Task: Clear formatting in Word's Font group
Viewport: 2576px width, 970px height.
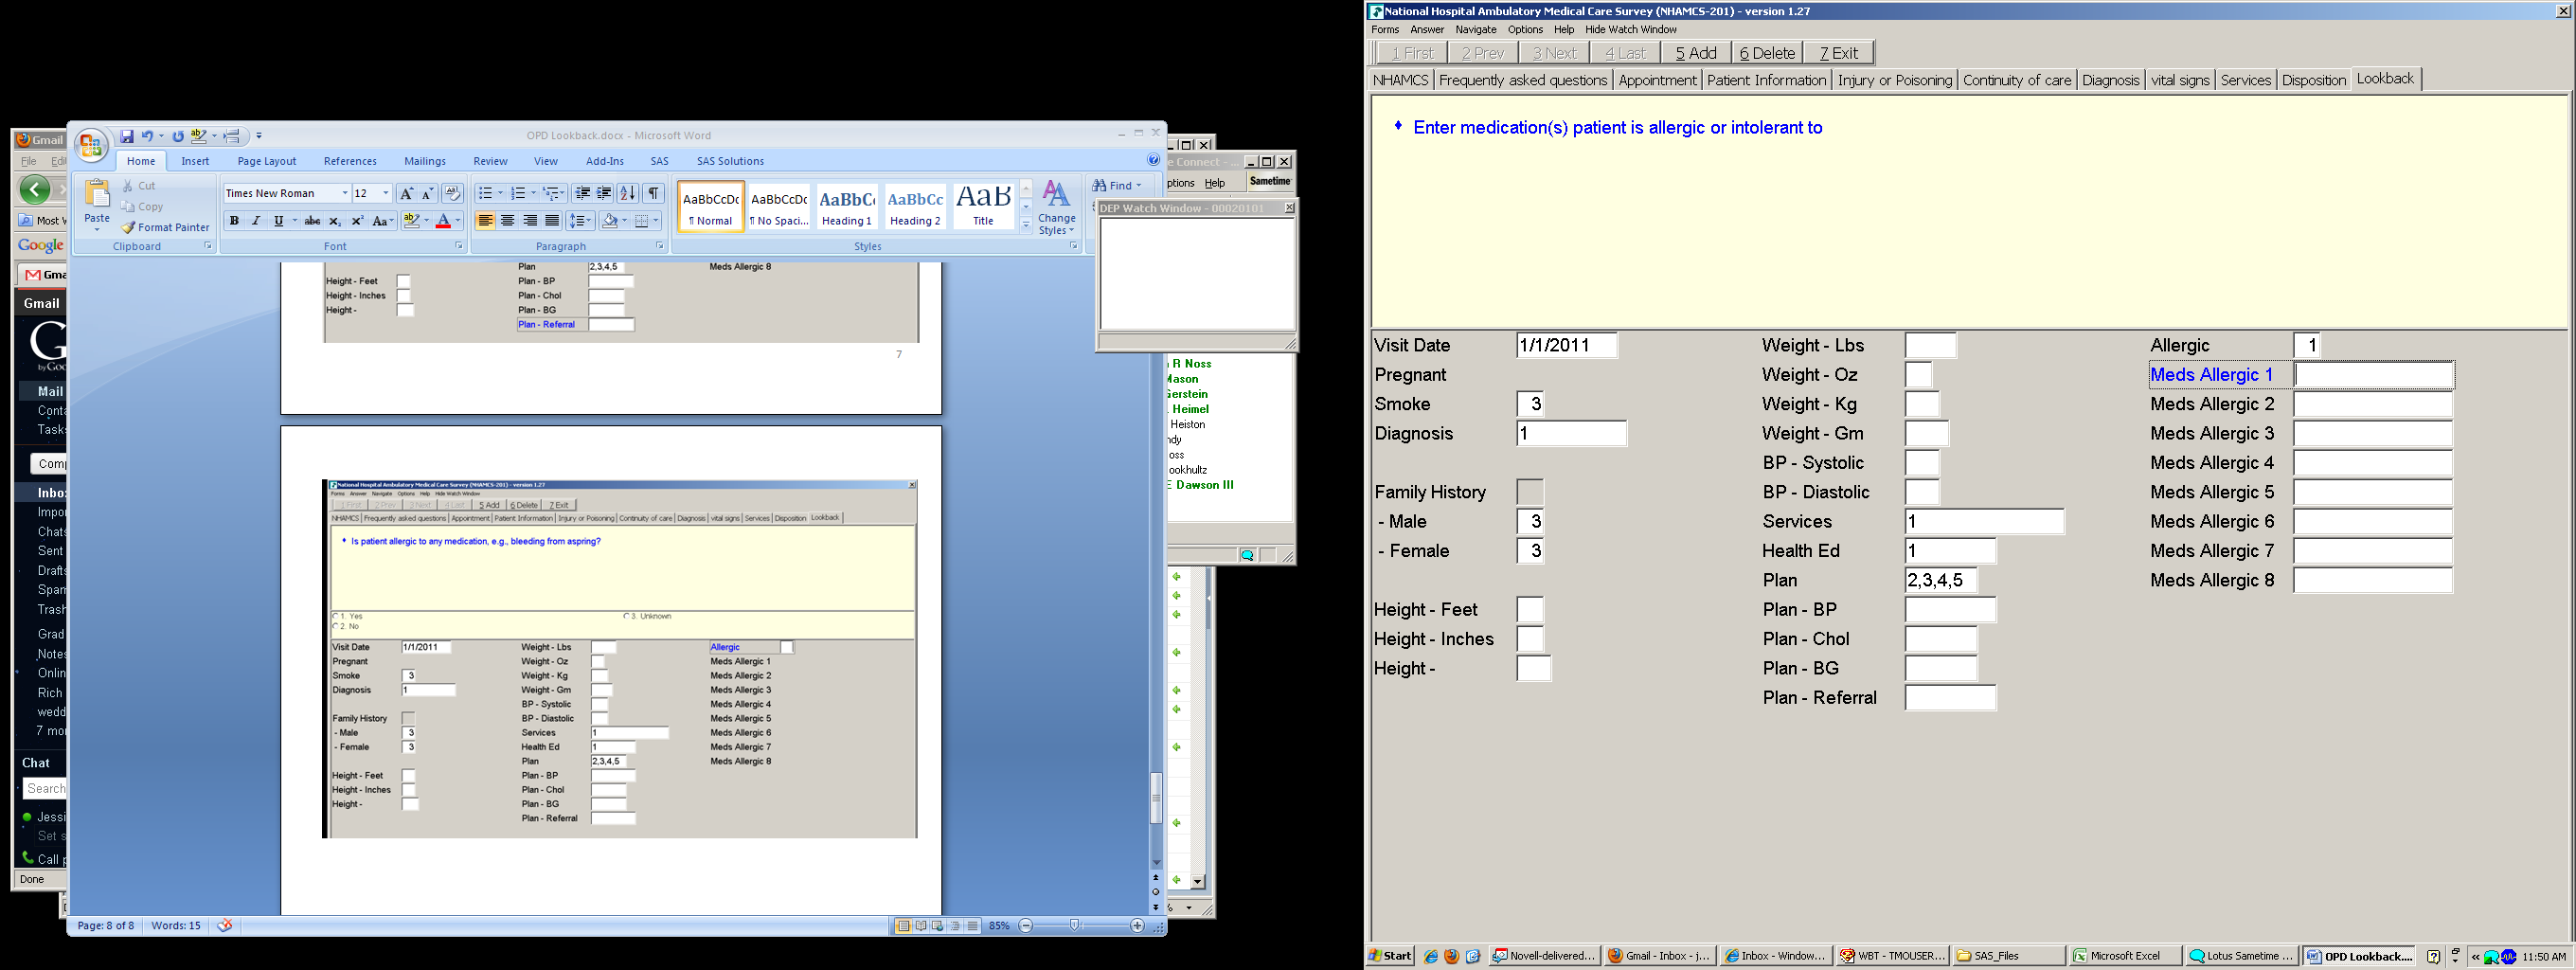Action: coord(452,193)
